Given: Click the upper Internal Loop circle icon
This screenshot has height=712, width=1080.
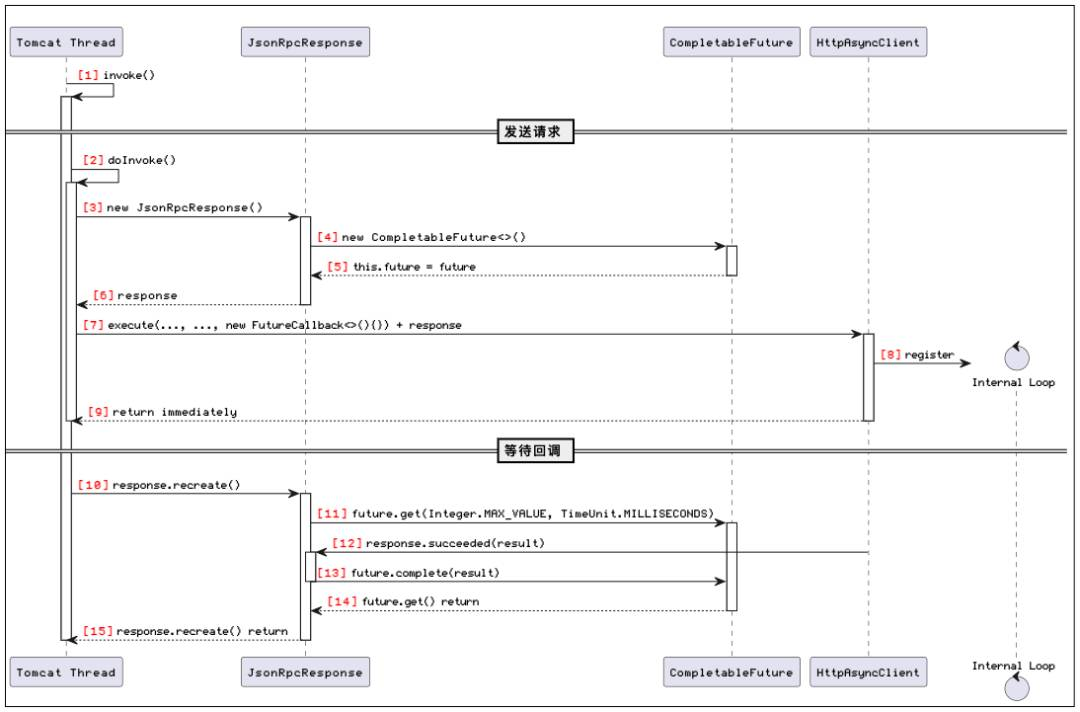Looking at the screenshot, I should tap(1017, 356).
